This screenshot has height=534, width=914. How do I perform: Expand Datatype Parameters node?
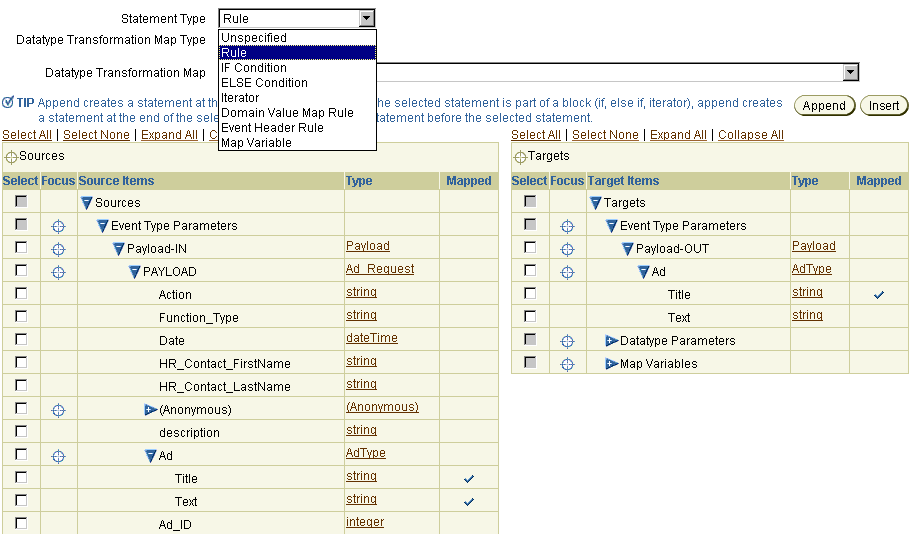[611, 340]
